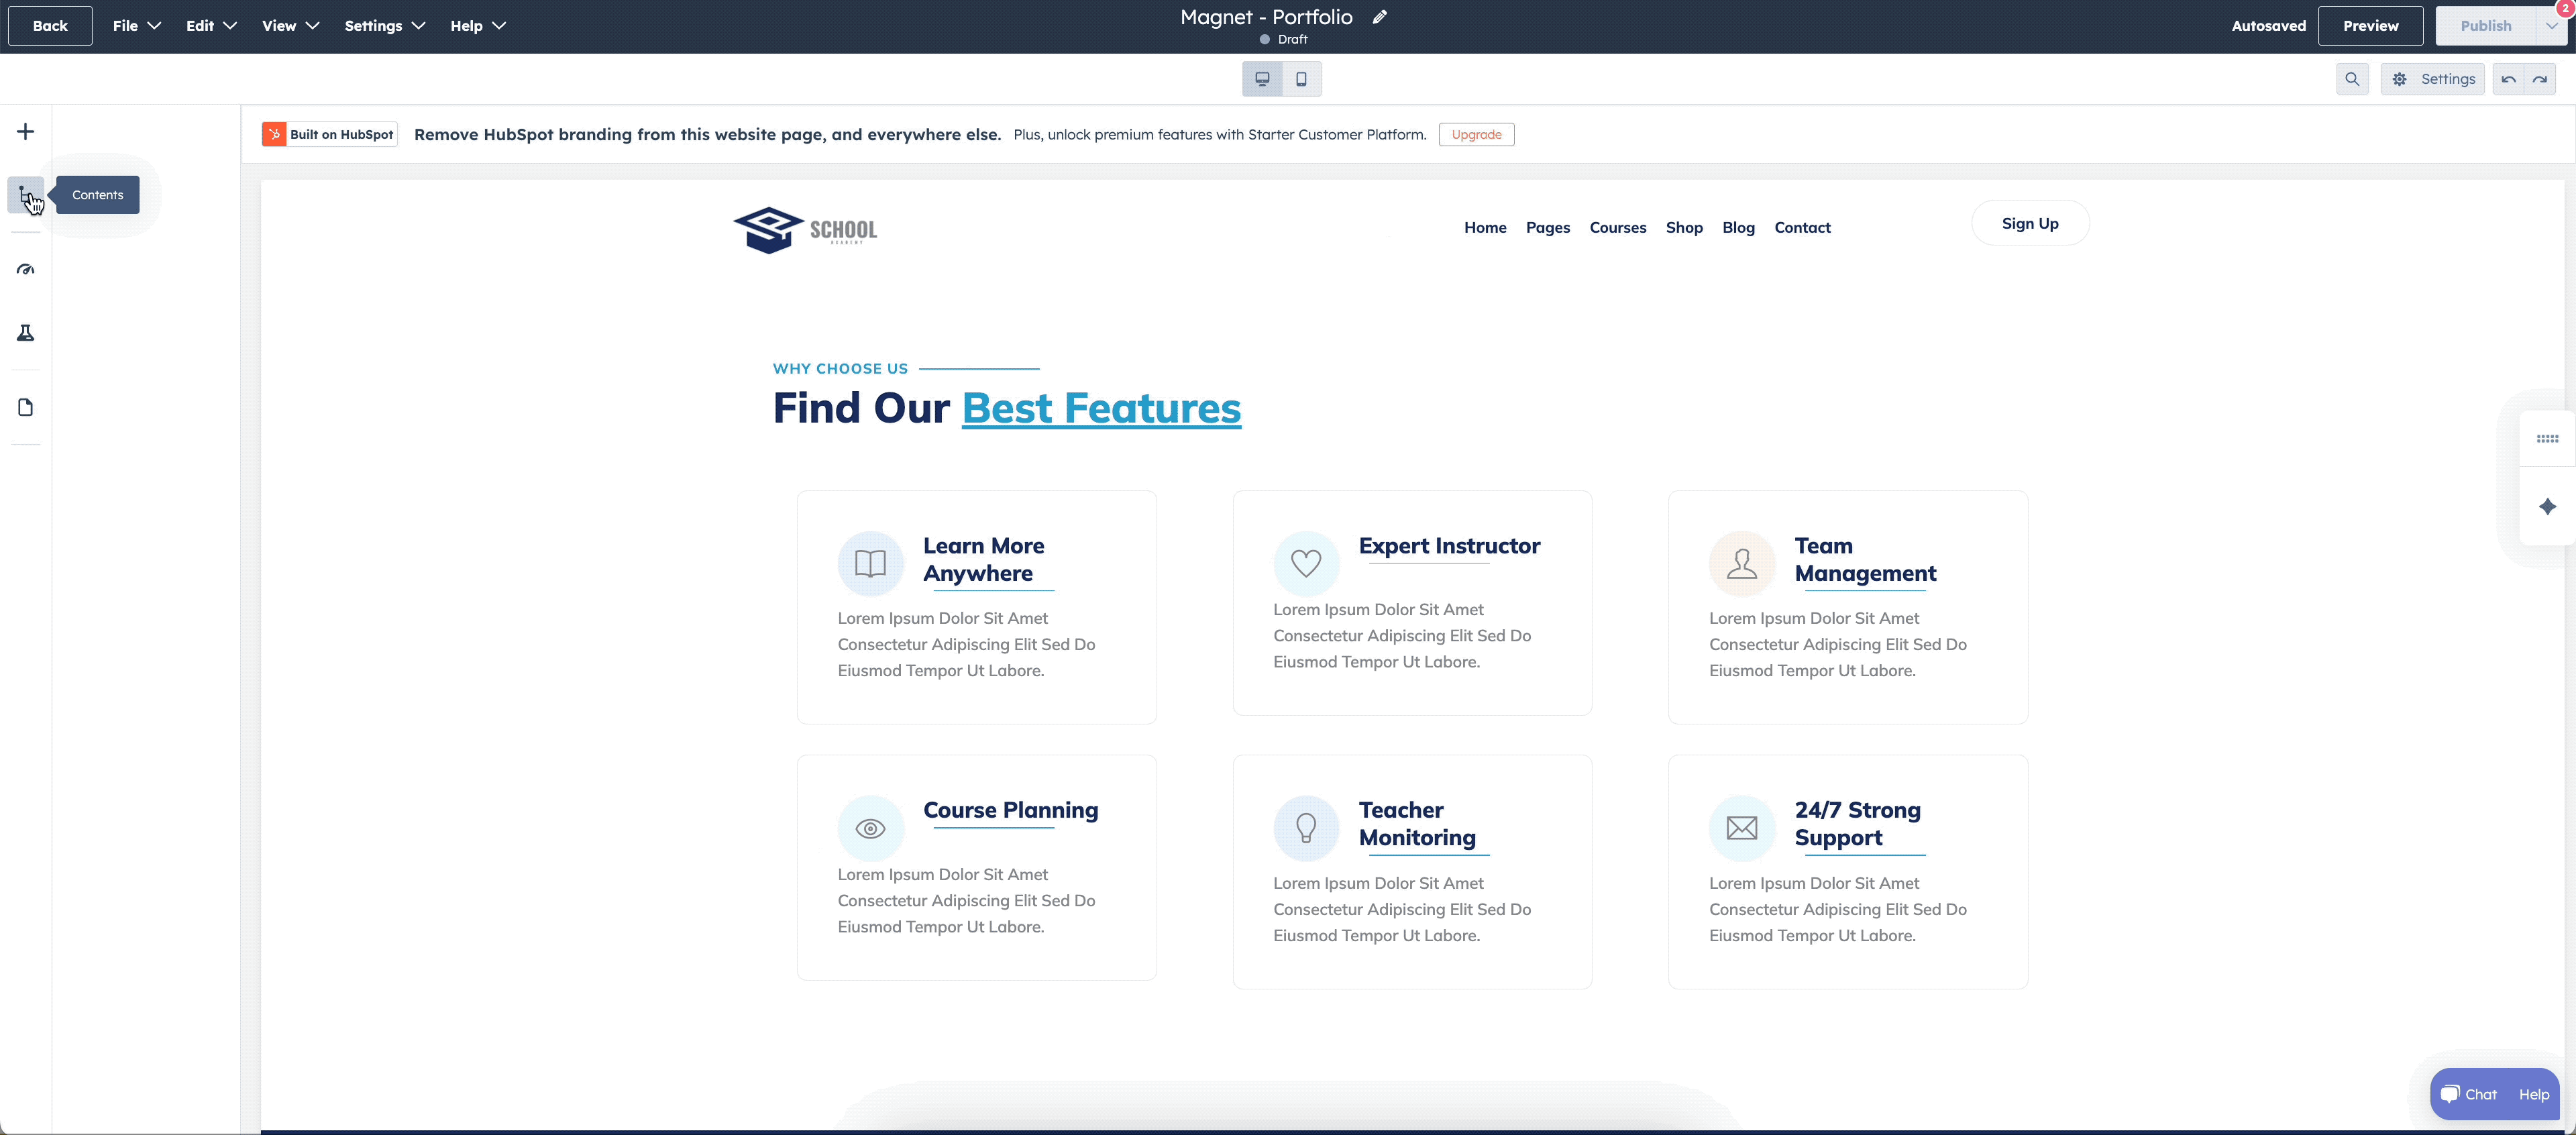Switch to desktop preview view

[1262, 79]
